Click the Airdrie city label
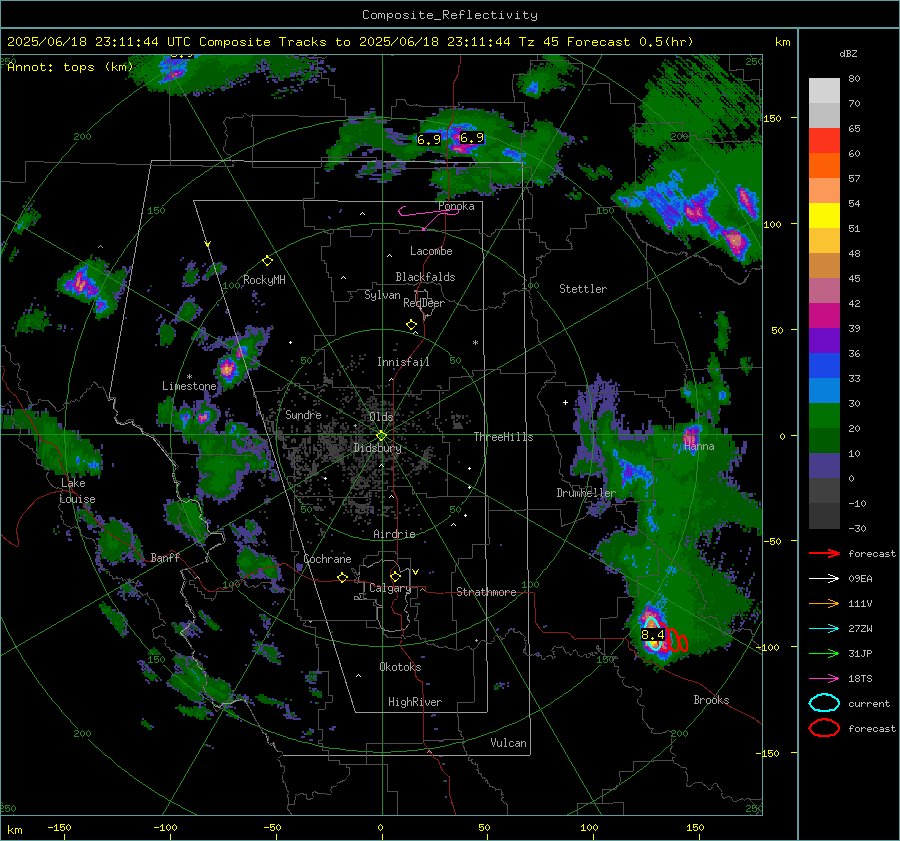The height and width of the screenshot is (841, 900). tap(394, 534)
